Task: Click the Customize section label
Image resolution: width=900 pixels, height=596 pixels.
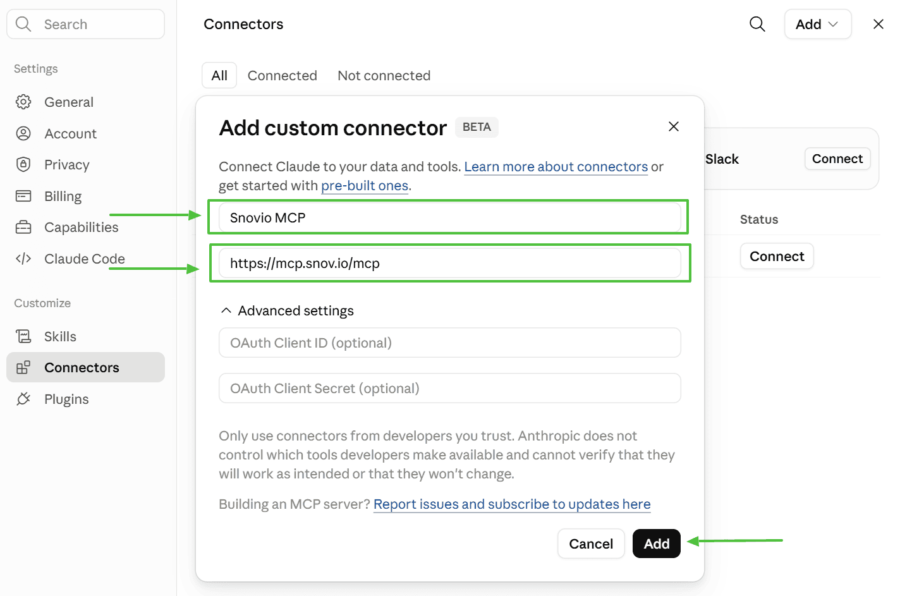Action: click(x=42, y=303)
